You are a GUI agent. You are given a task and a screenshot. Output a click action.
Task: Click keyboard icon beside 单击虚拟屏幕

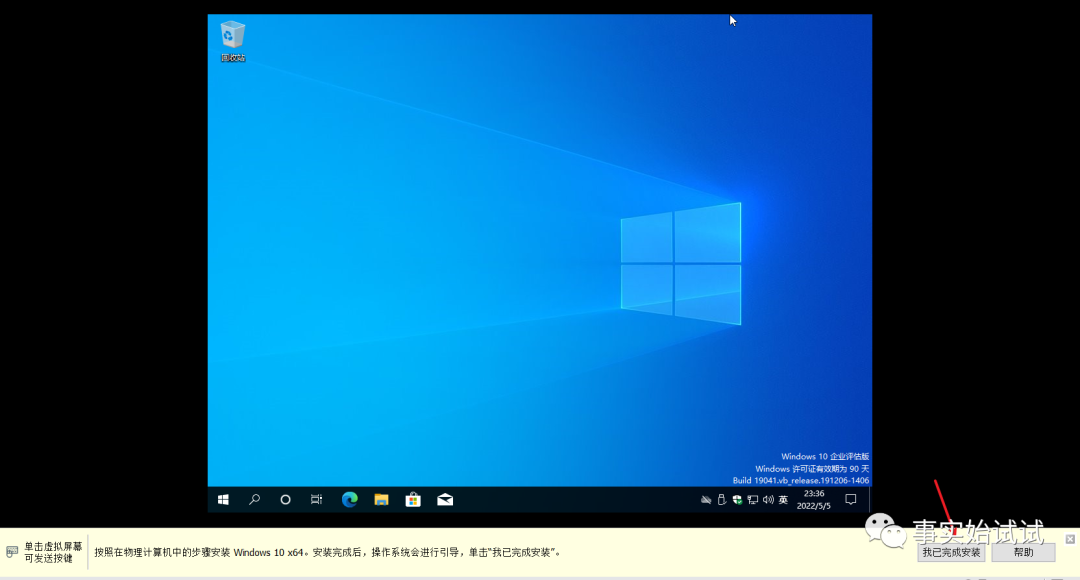[12, 552]
